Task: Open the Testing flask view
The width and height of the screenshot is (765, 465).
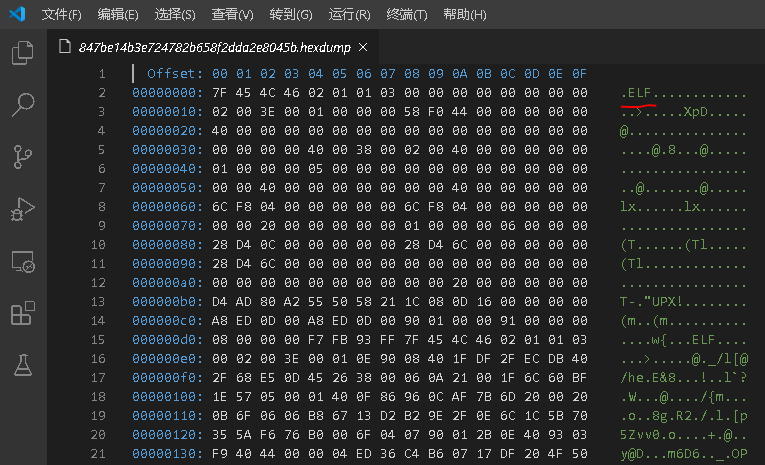Action: pyautogui.click(x=23, y=365)
